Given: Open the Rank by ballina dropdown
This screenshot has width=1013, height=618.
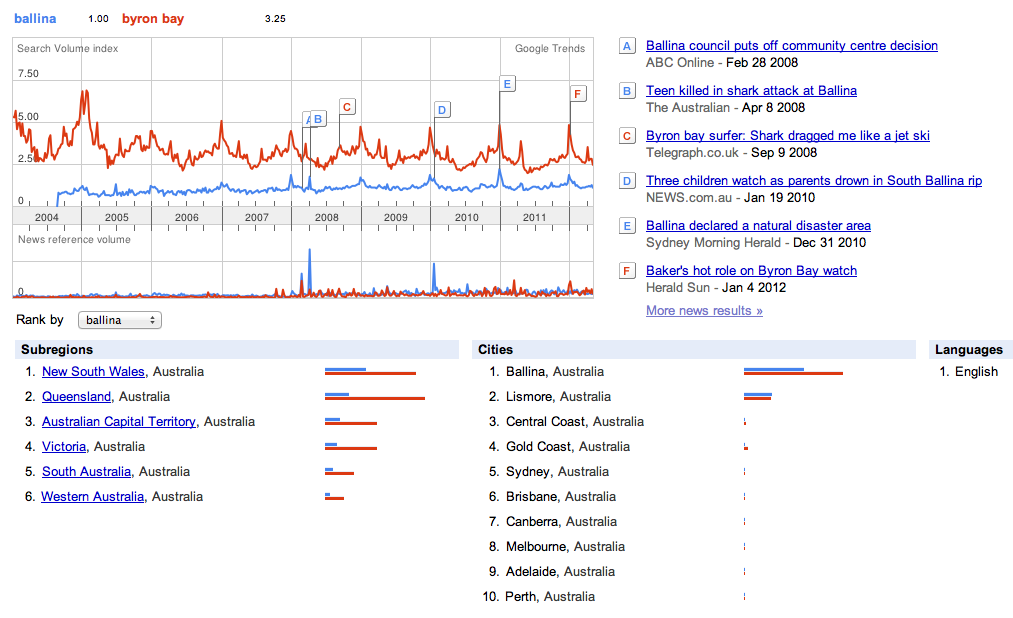Looking at the screenshot, I should click(120, 320).
